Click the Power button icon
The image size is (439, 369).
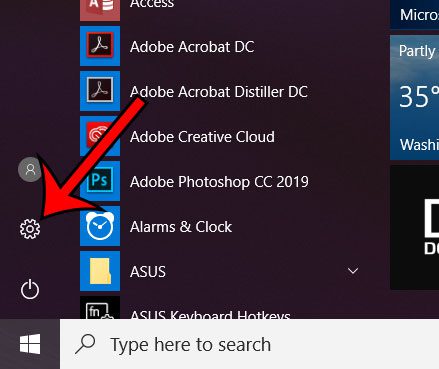[x=30, y=289]
